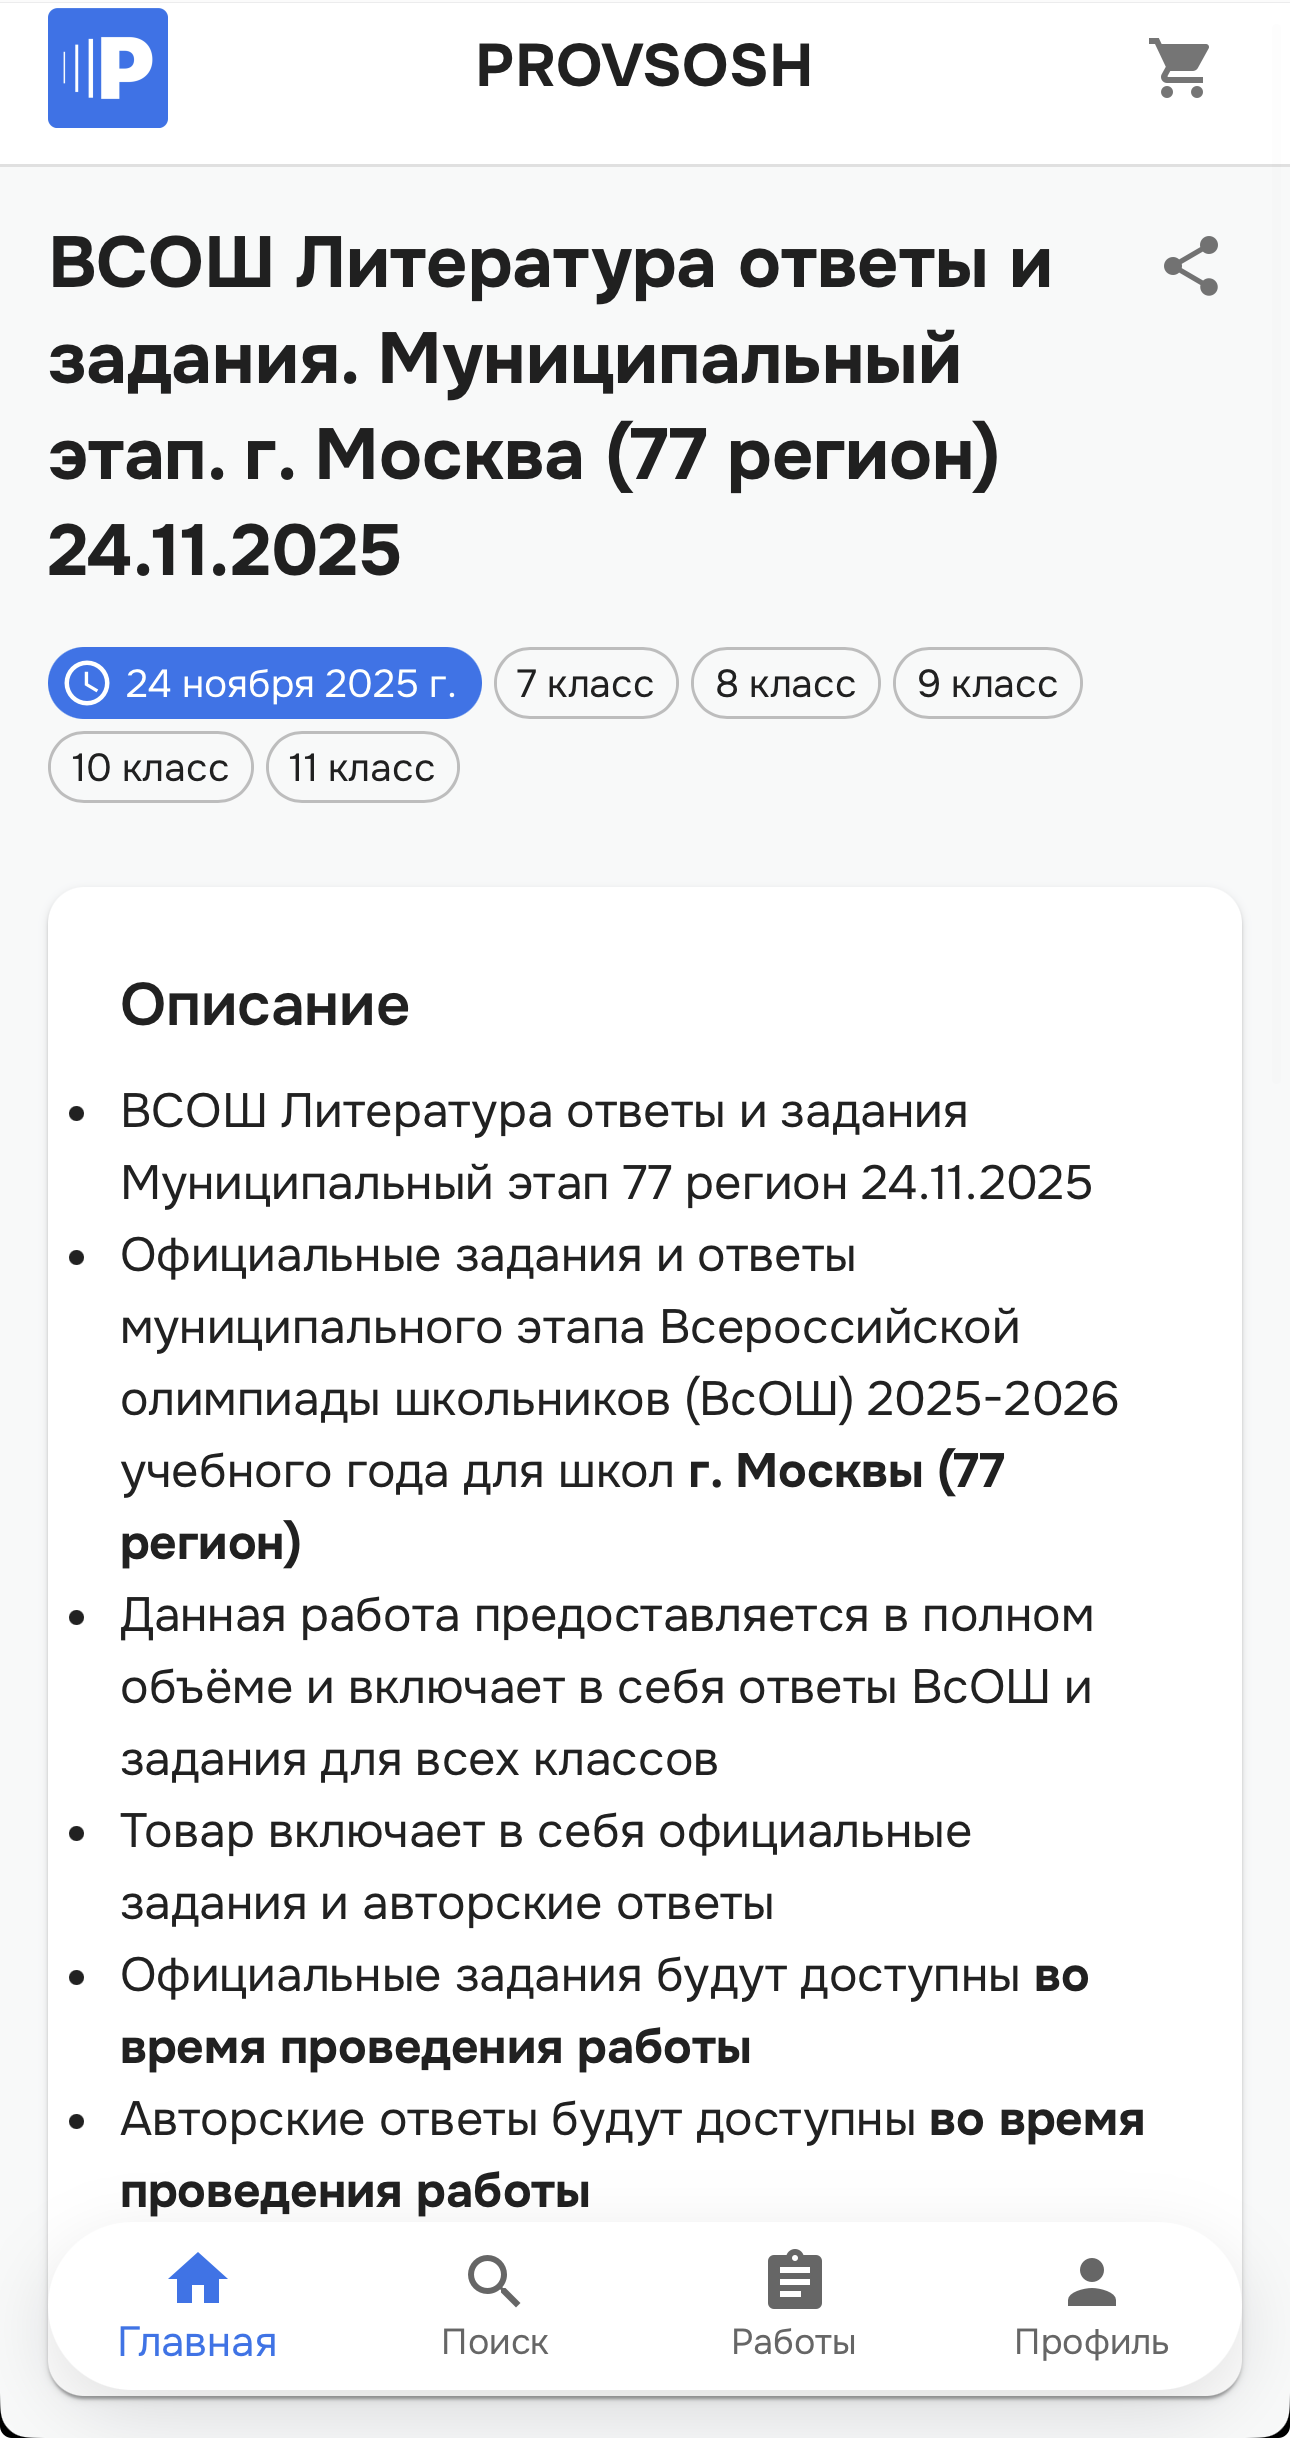Viewport: 1290px width, 2438px height.
Task: Click the PROVSOSH title text
Action: [x=645, y=65]
